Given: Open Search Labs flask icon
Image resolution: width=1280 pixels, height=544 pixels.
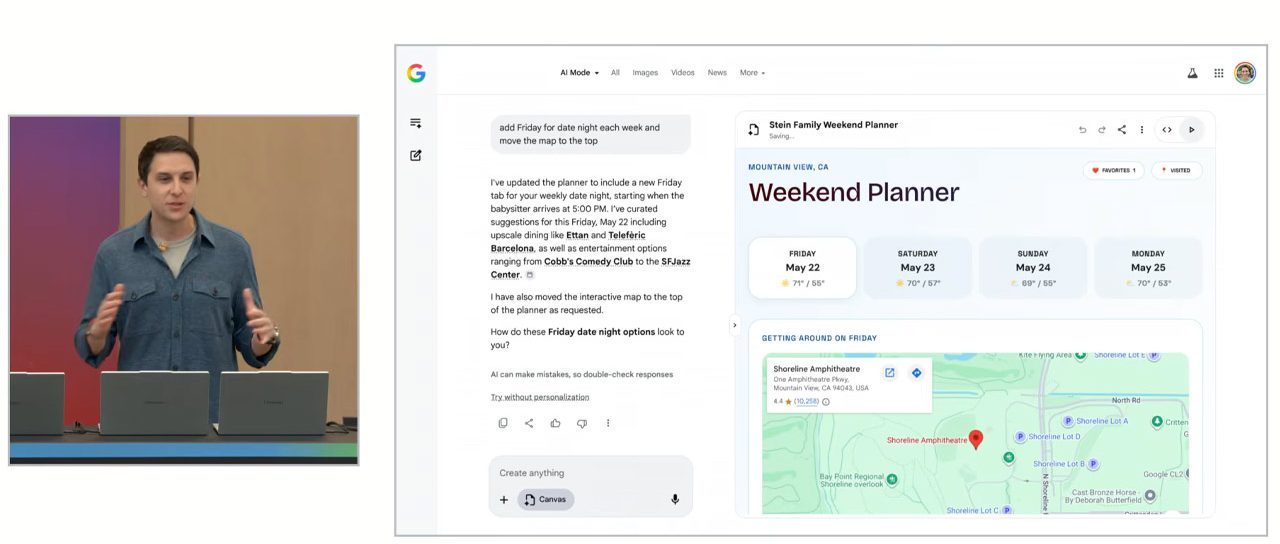Looking at the screenshot, I should coord(1192,73).
